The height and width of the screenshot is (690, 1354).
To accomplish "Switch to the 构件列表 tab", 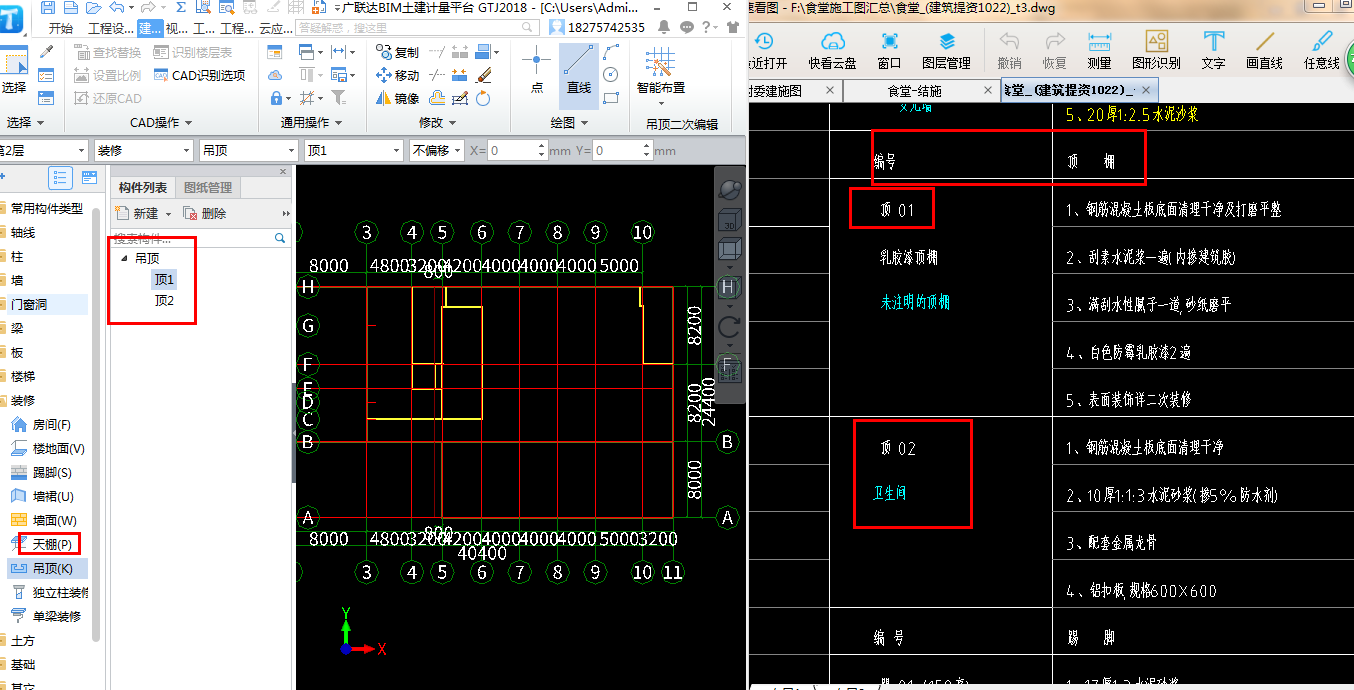I will 143,187.
